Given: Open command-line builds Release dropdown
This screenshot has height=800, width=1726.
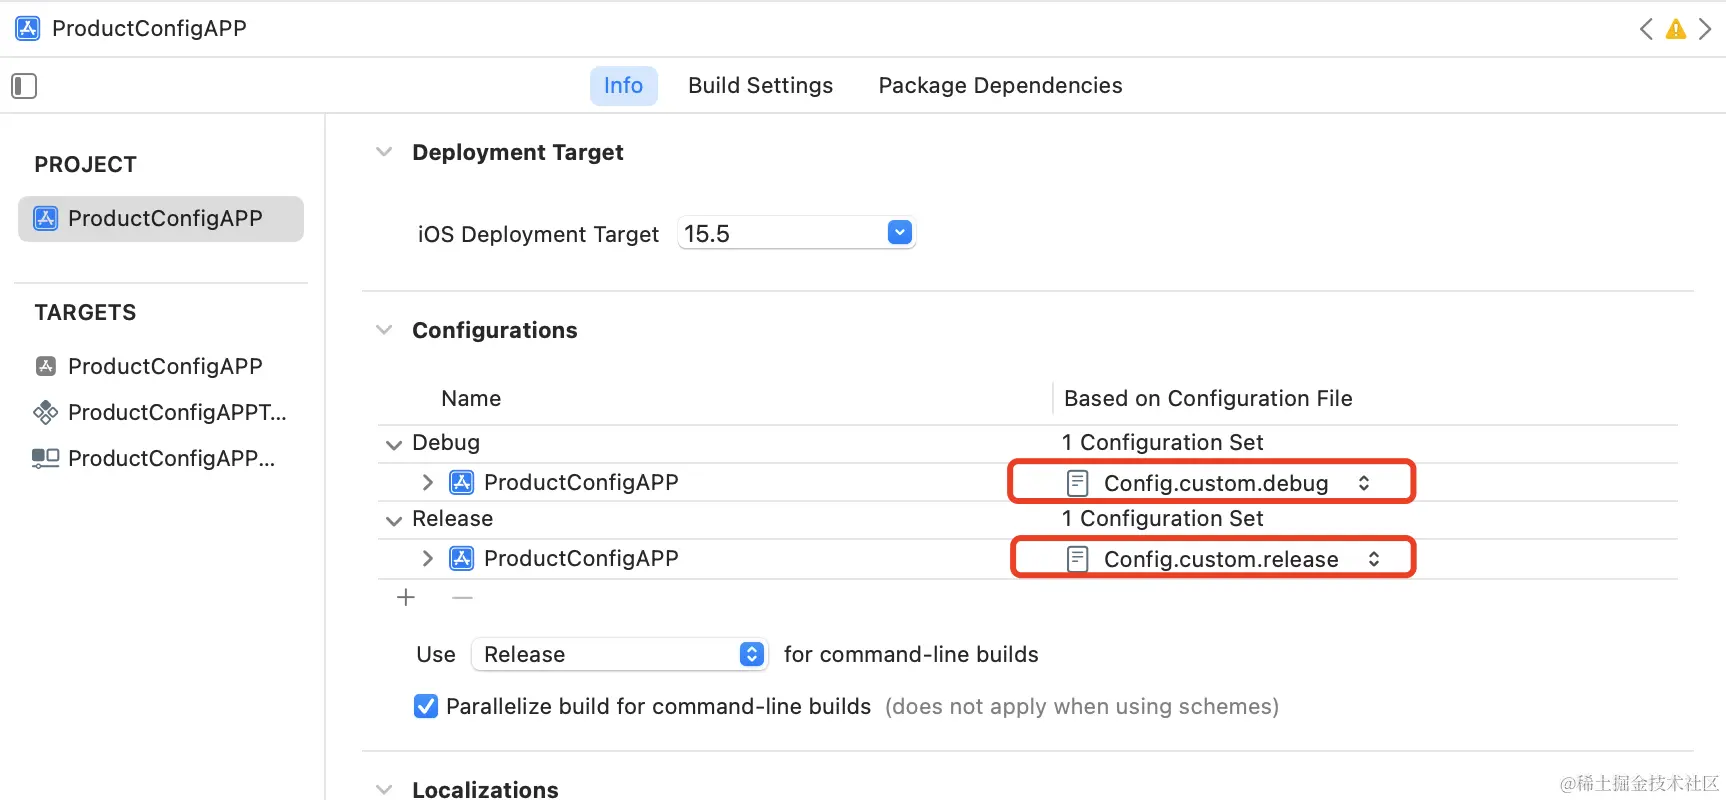Looking at the screenshot, I should coord(620,654).
